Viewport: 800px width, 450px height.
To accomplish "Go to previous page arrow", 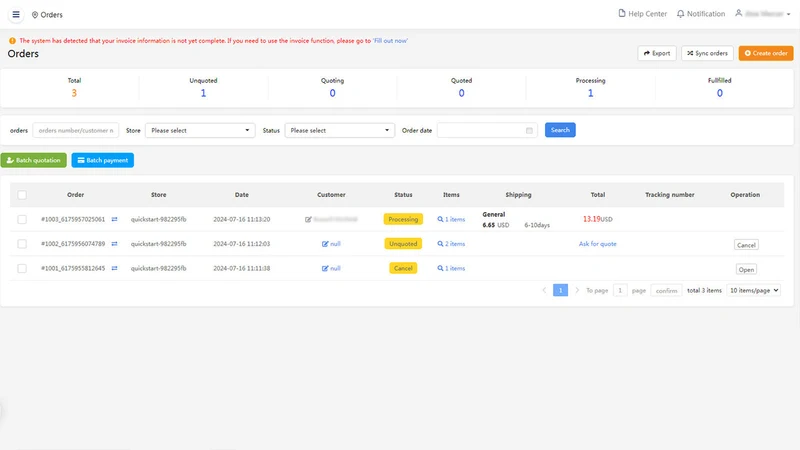I will (x=544, y=290).
